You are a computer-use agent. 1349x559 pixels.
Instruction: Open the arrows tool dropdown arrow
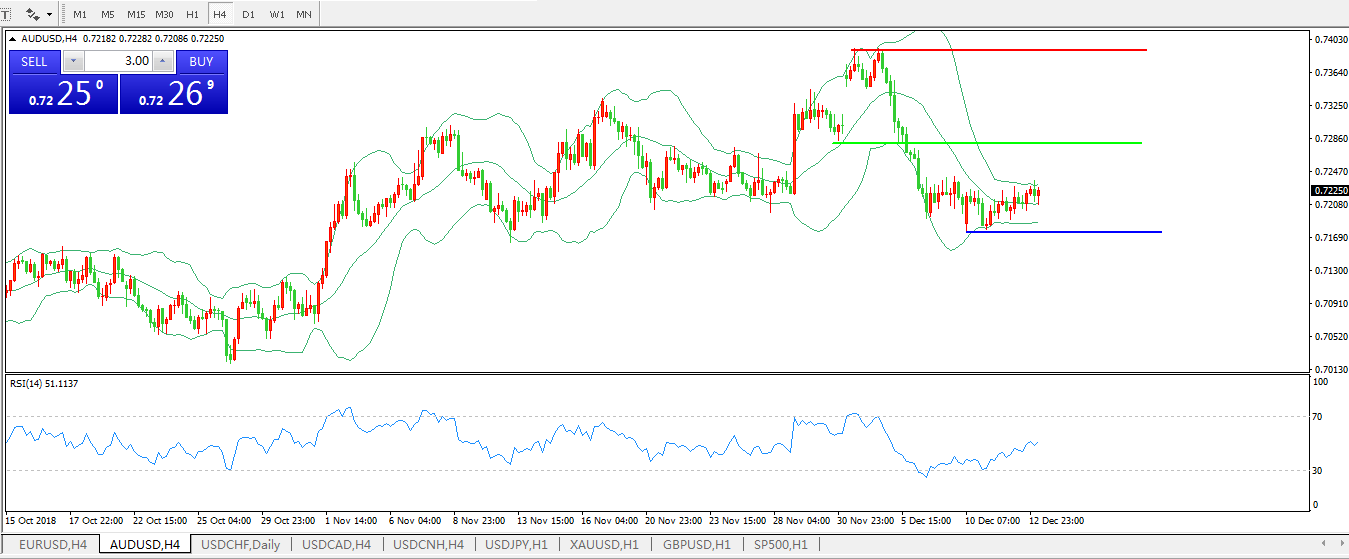click(50, 14)
